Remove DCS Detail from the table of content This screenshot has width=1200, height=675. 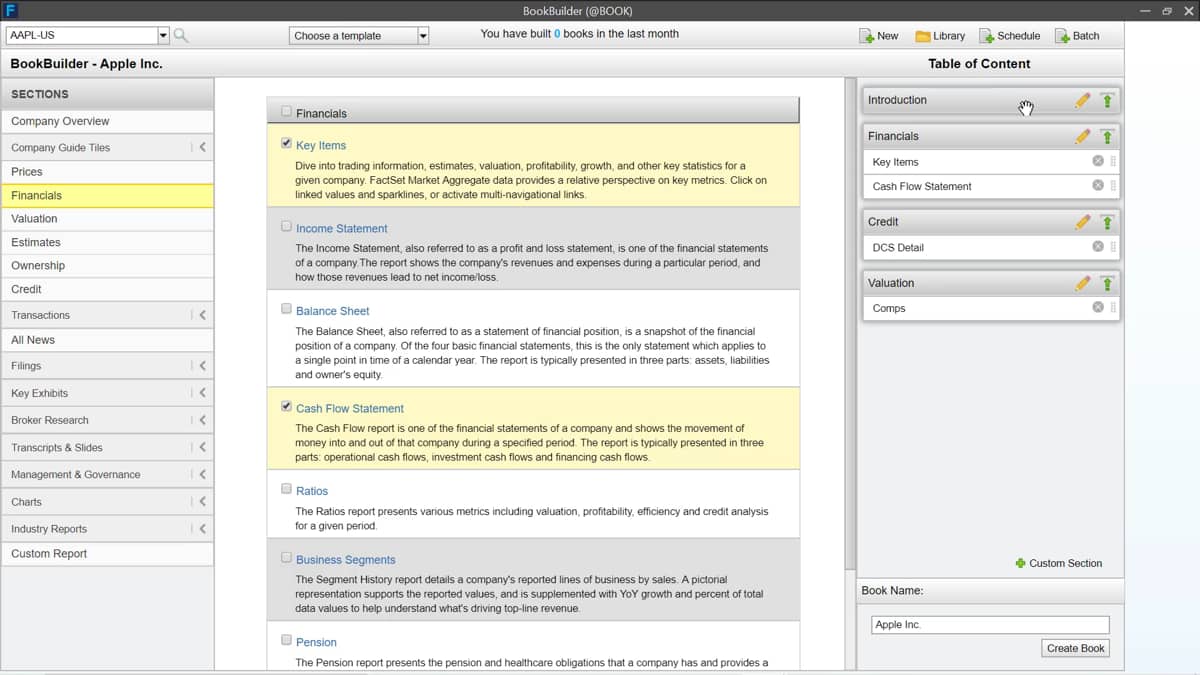pyautogui.click(x=1098, y=247)
